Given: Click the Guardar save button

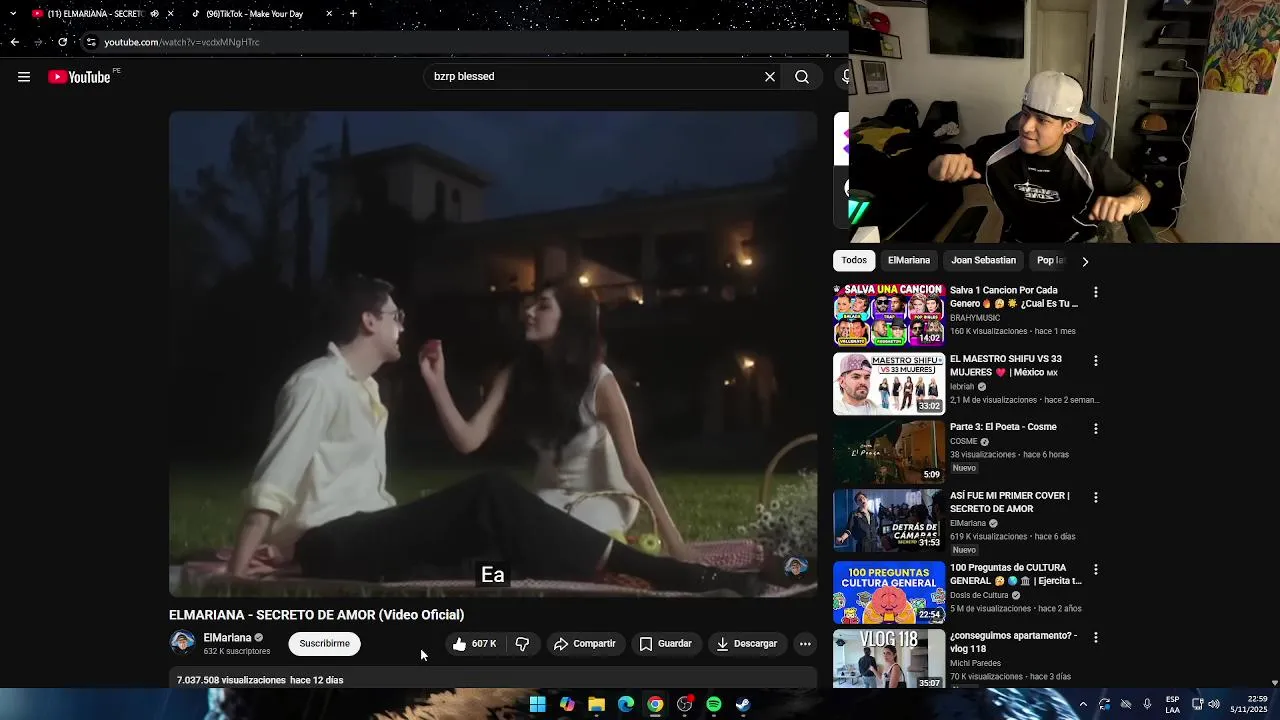Looking at the screenshot, I should 666,644.
